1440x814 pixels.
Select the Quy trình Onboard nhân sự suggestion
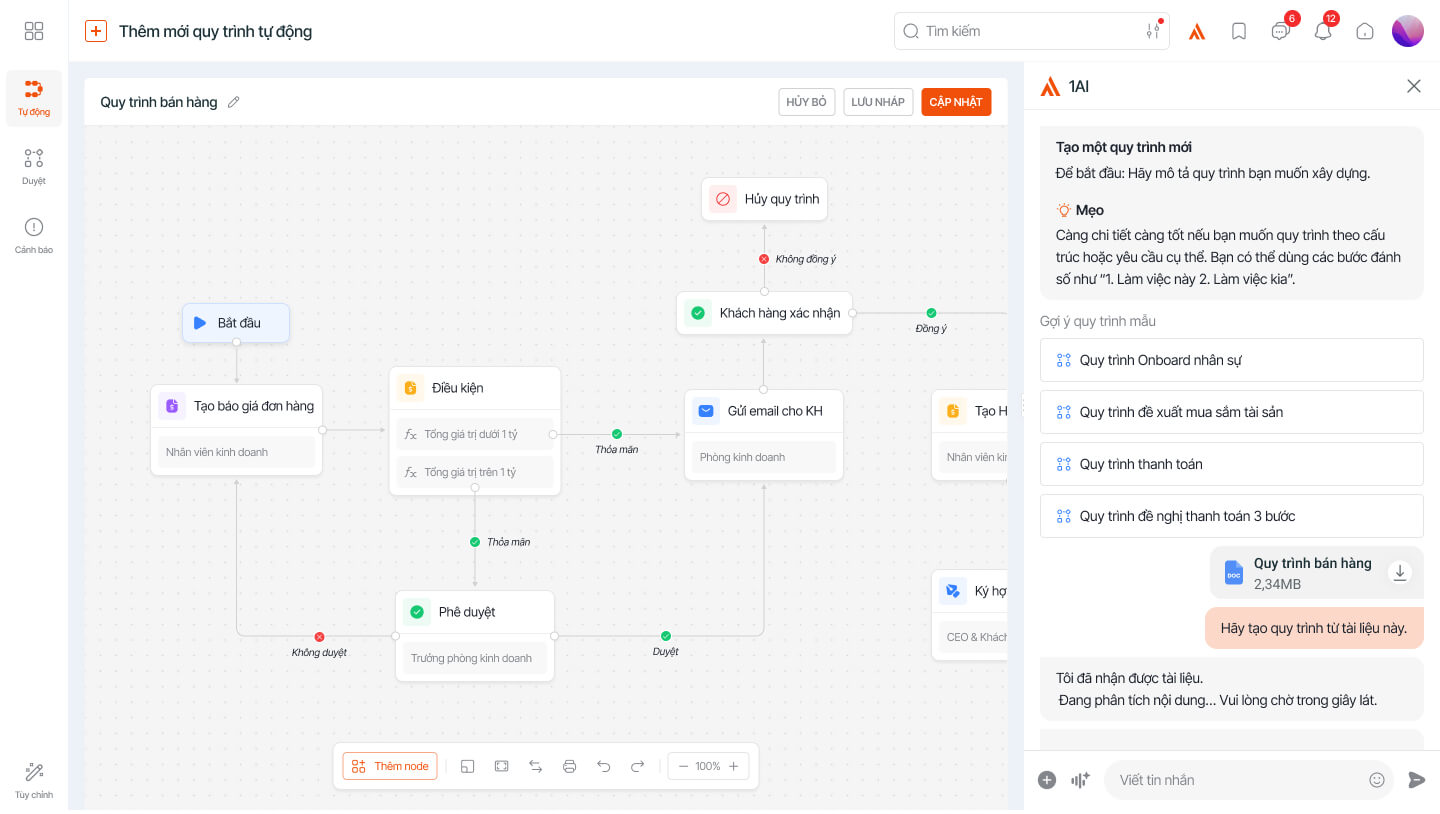1231,360
